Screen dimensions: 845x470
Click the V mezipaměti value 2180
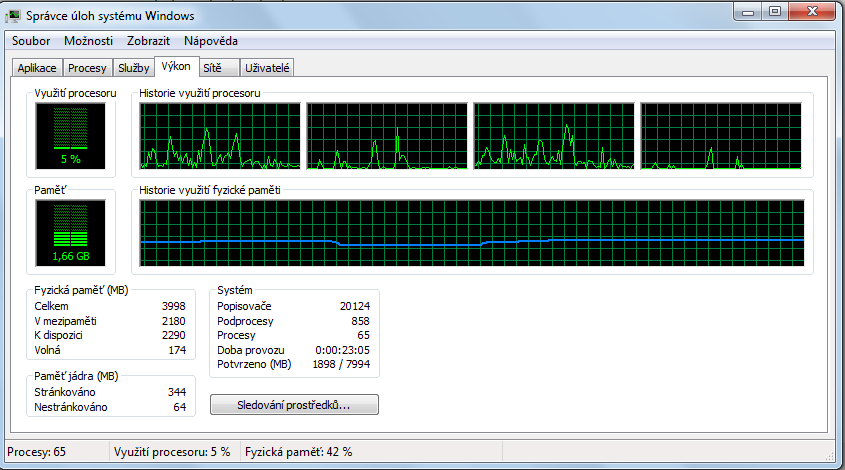(174, 321)
